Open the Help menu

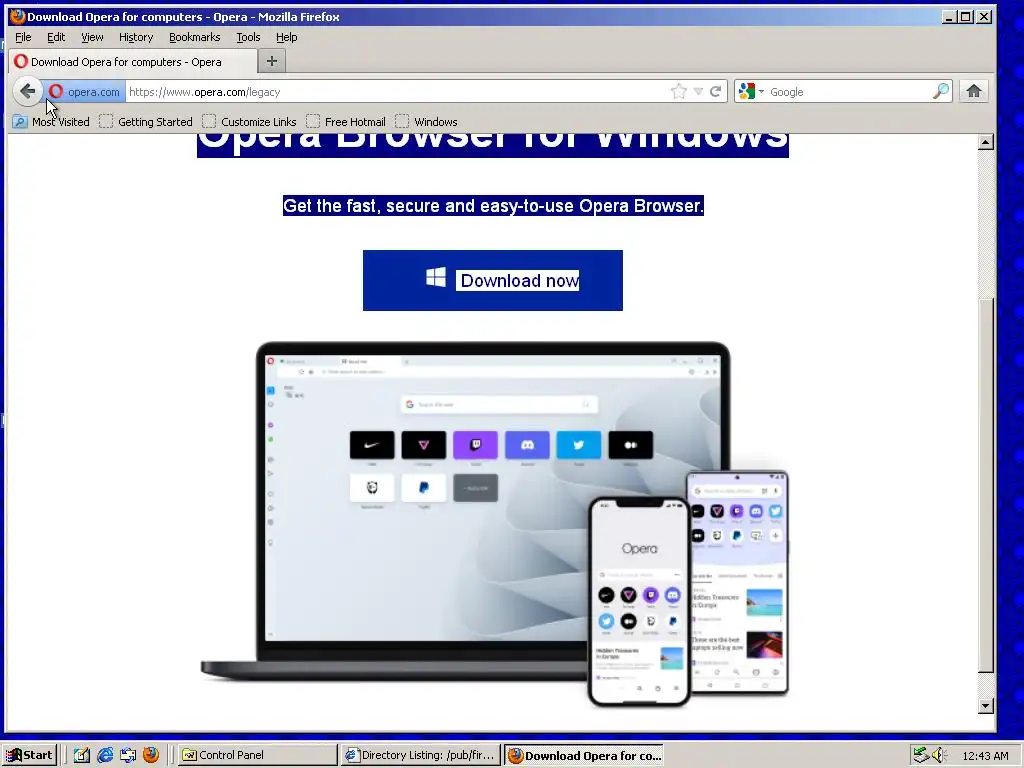286,37
